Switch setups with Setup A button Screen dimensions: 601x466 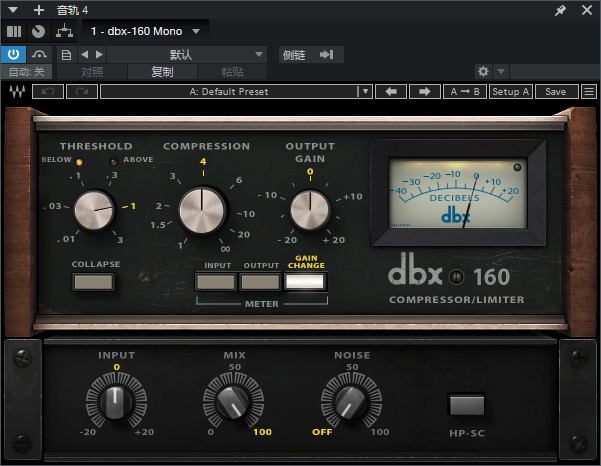(x=511, y=92)
